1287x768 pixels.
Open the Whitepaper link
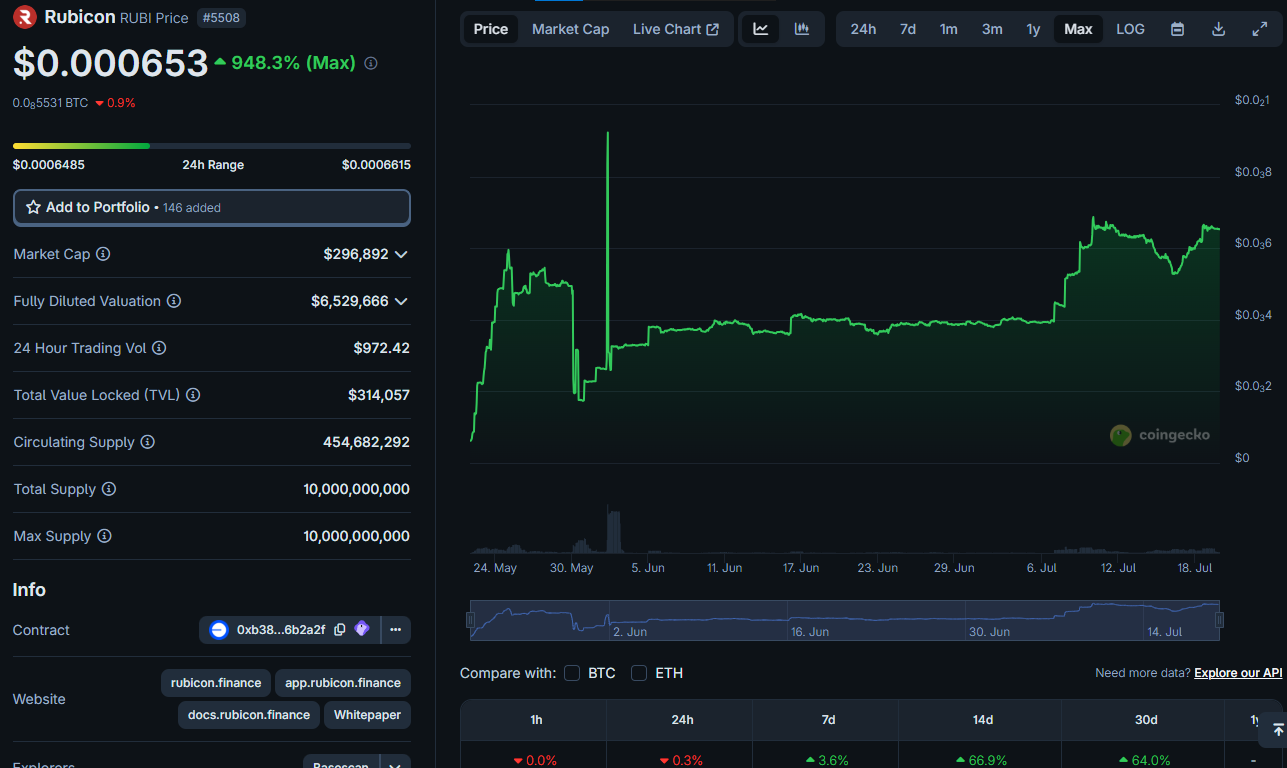(x=367, y=715)
